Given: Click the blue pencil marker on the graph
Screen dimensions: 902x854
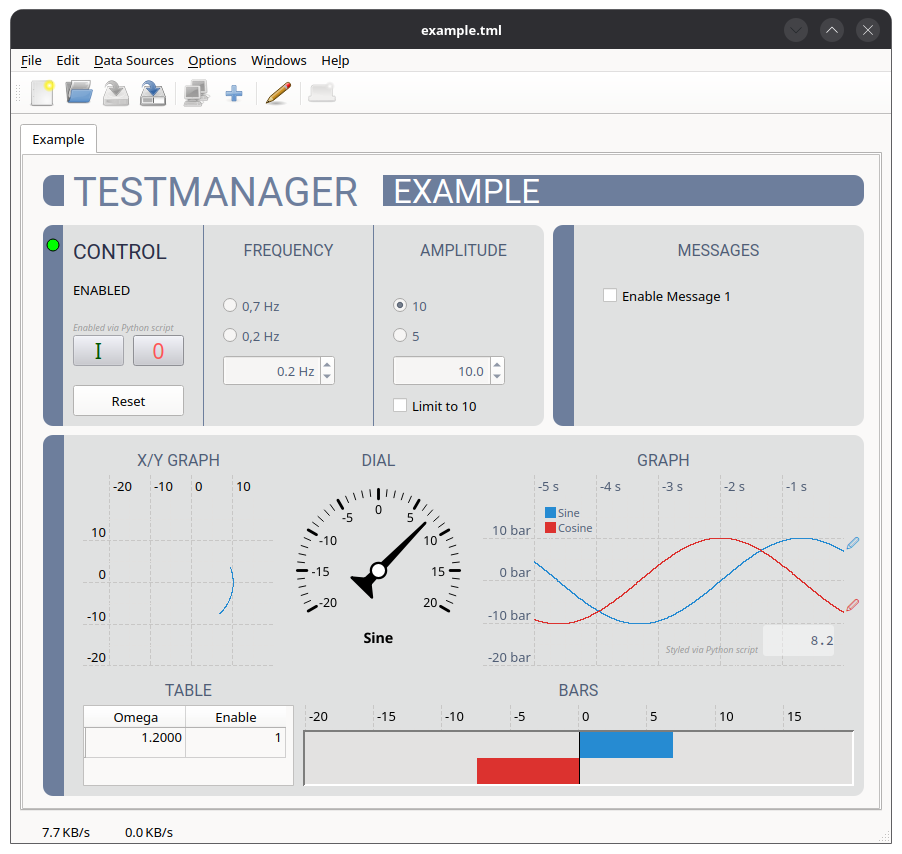Looking at the screenshot, I should click(x=853, y=542).
